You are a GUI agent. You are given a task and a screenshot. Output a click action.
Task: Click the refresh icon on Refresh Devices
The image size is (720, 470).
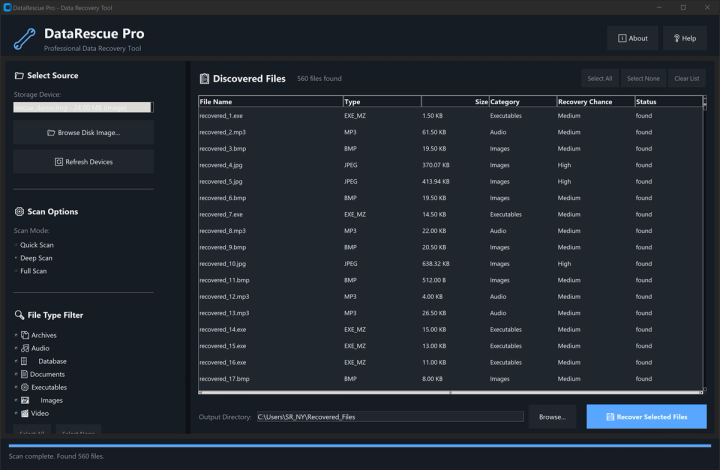click(x=59, y=162)
